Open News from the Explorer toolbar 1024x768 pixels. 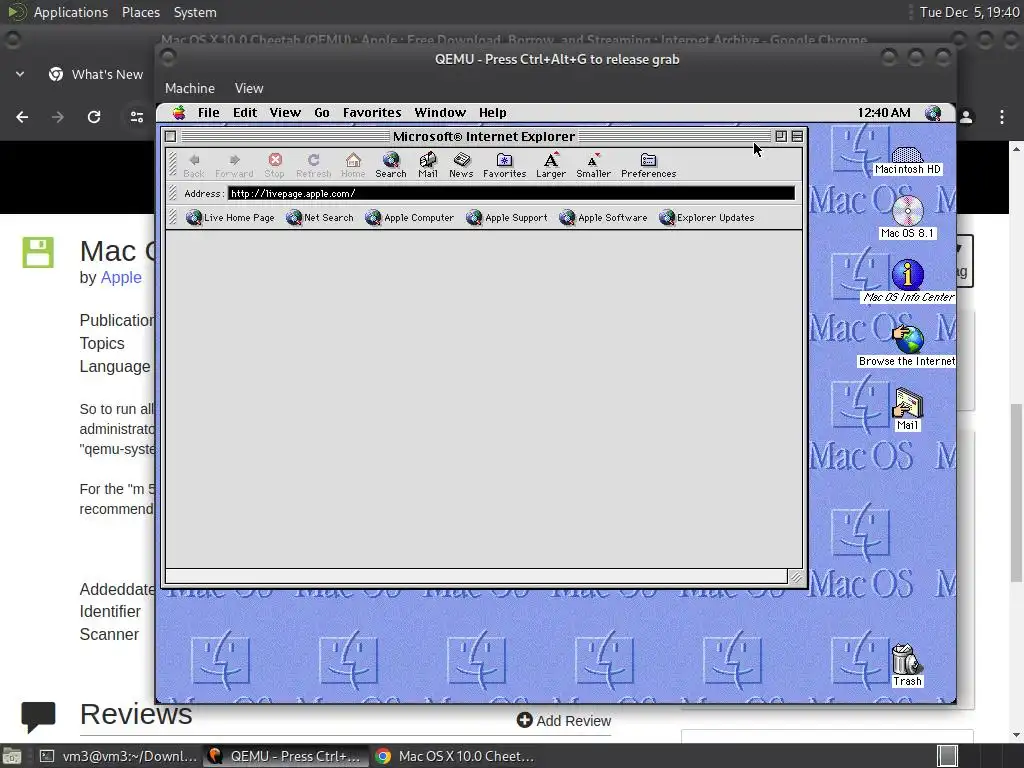pos(461,165)
